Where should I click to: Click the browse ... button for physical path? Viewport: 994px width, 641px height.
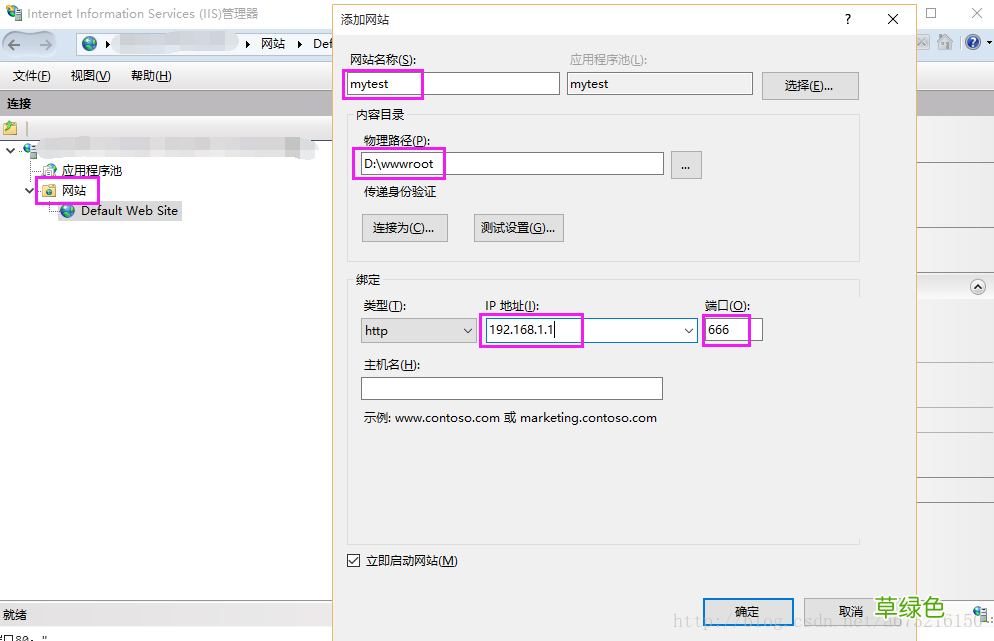coord(686,165)
